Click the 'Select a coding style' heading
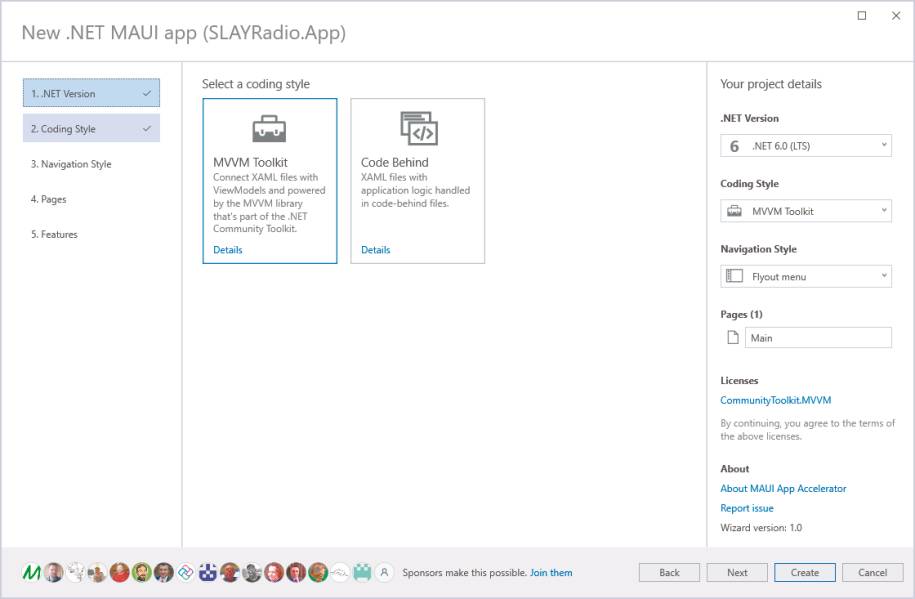 (256, 84)
